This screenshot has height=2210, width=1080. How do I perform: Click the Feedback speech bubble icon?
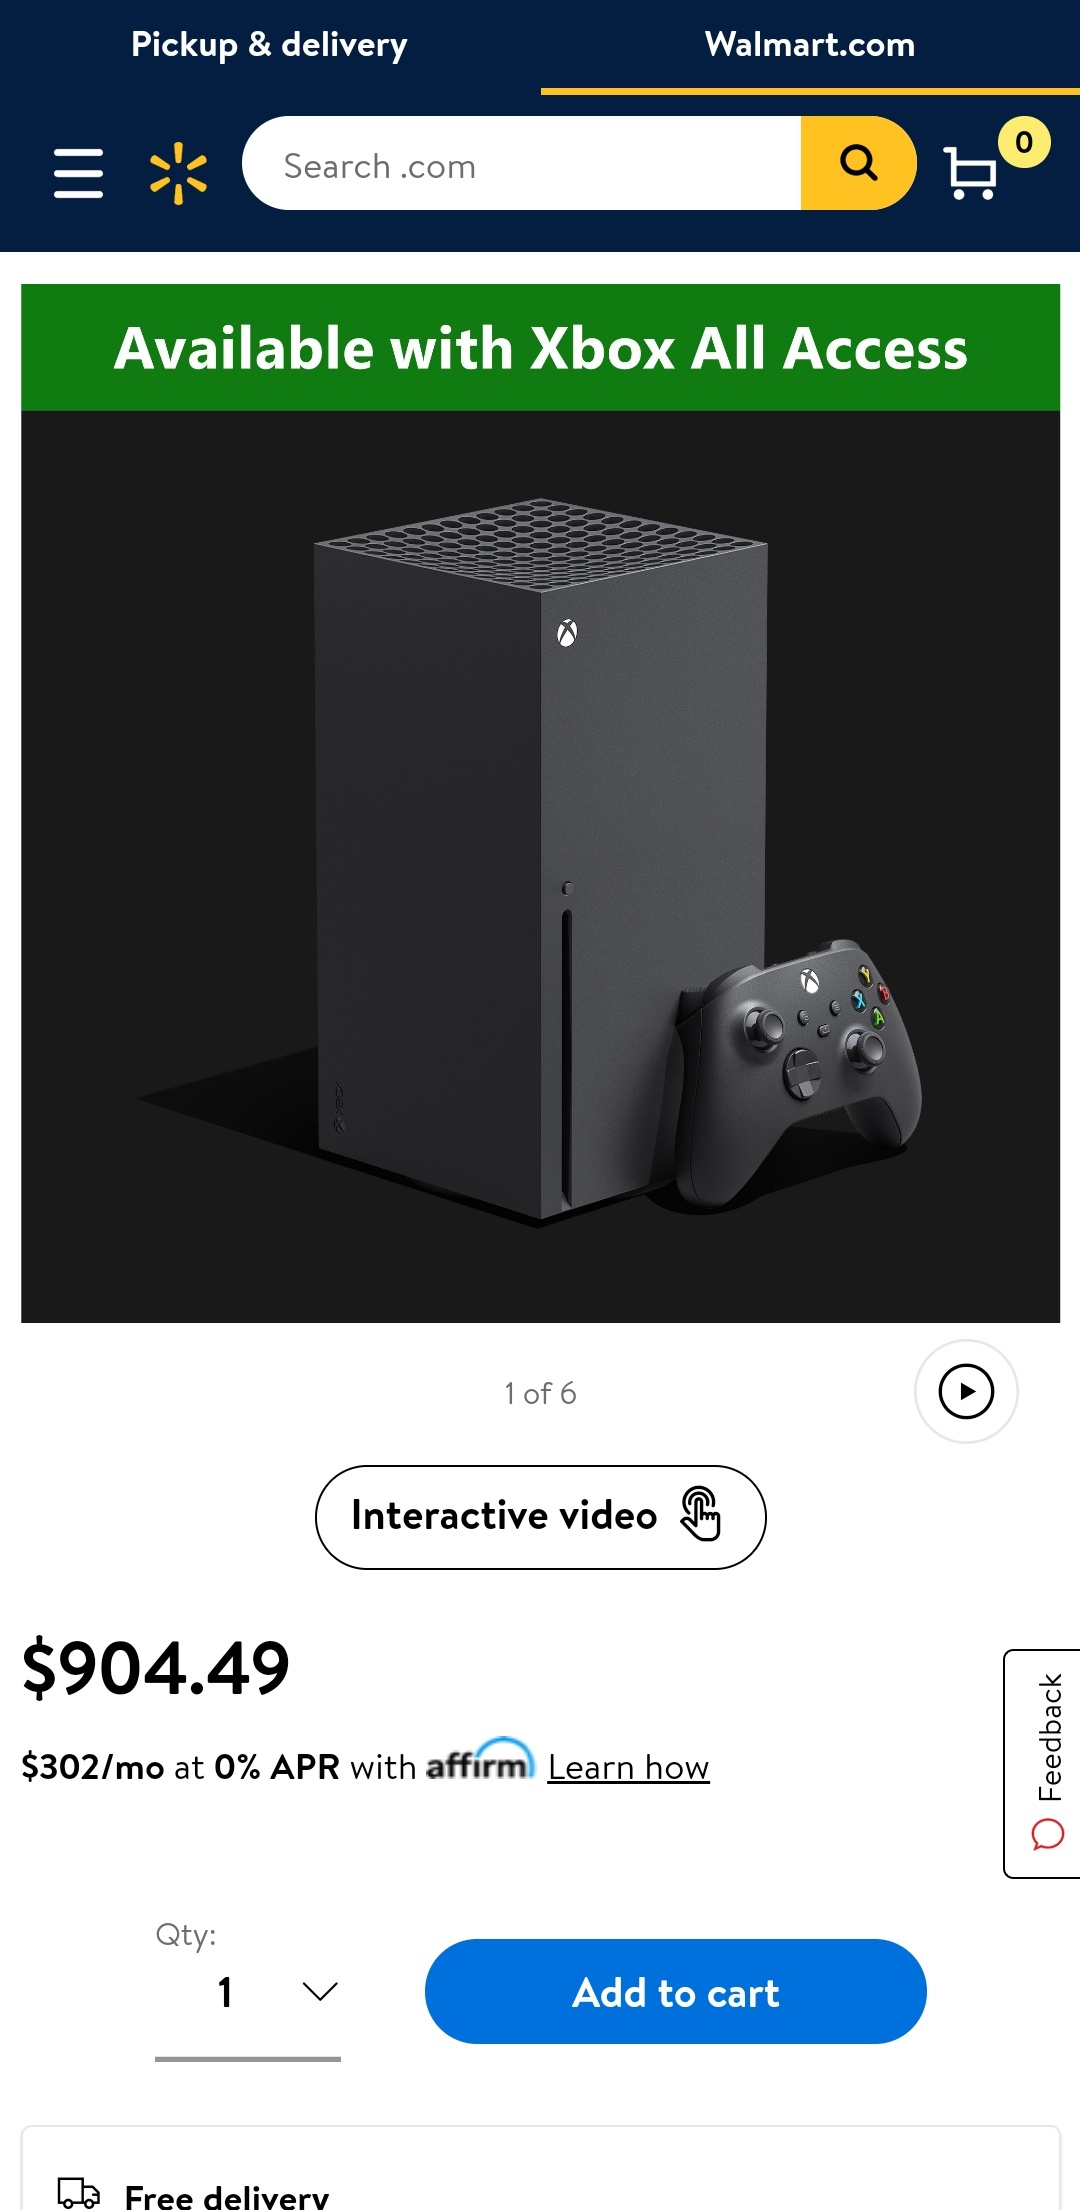[x=1048, y=1835]
